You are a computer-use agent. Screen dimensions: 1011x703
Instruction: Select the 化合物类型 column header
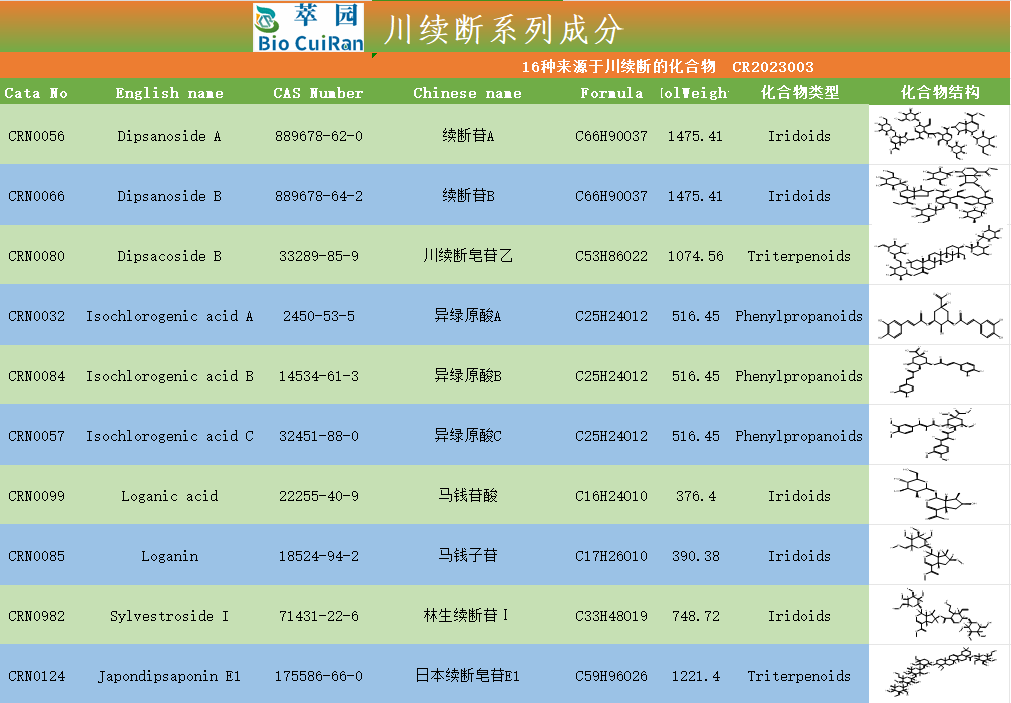coord(800,92)
